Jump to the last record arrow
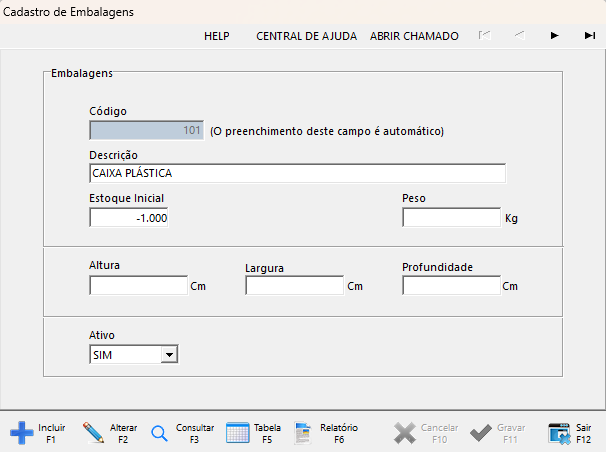Screen dimensions: 606x452 coord(589,36)
